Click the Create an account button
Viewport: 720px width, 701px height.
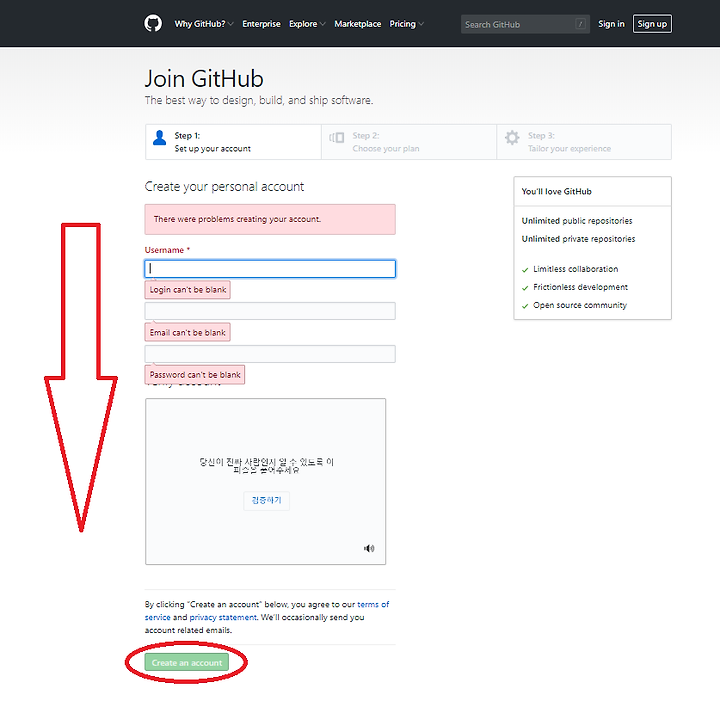[x=186, y=662]
